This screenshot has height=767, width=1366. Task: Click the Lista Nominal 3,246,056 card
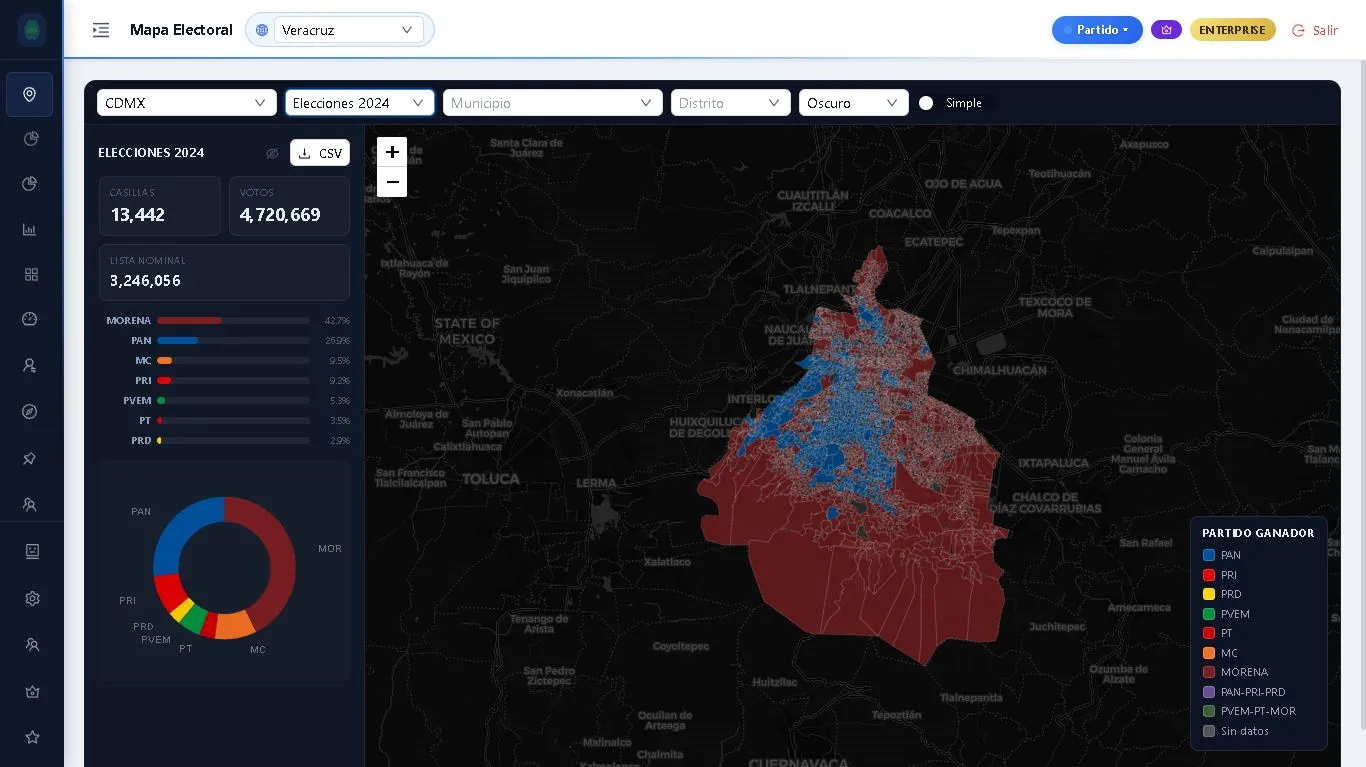point(224,272)
